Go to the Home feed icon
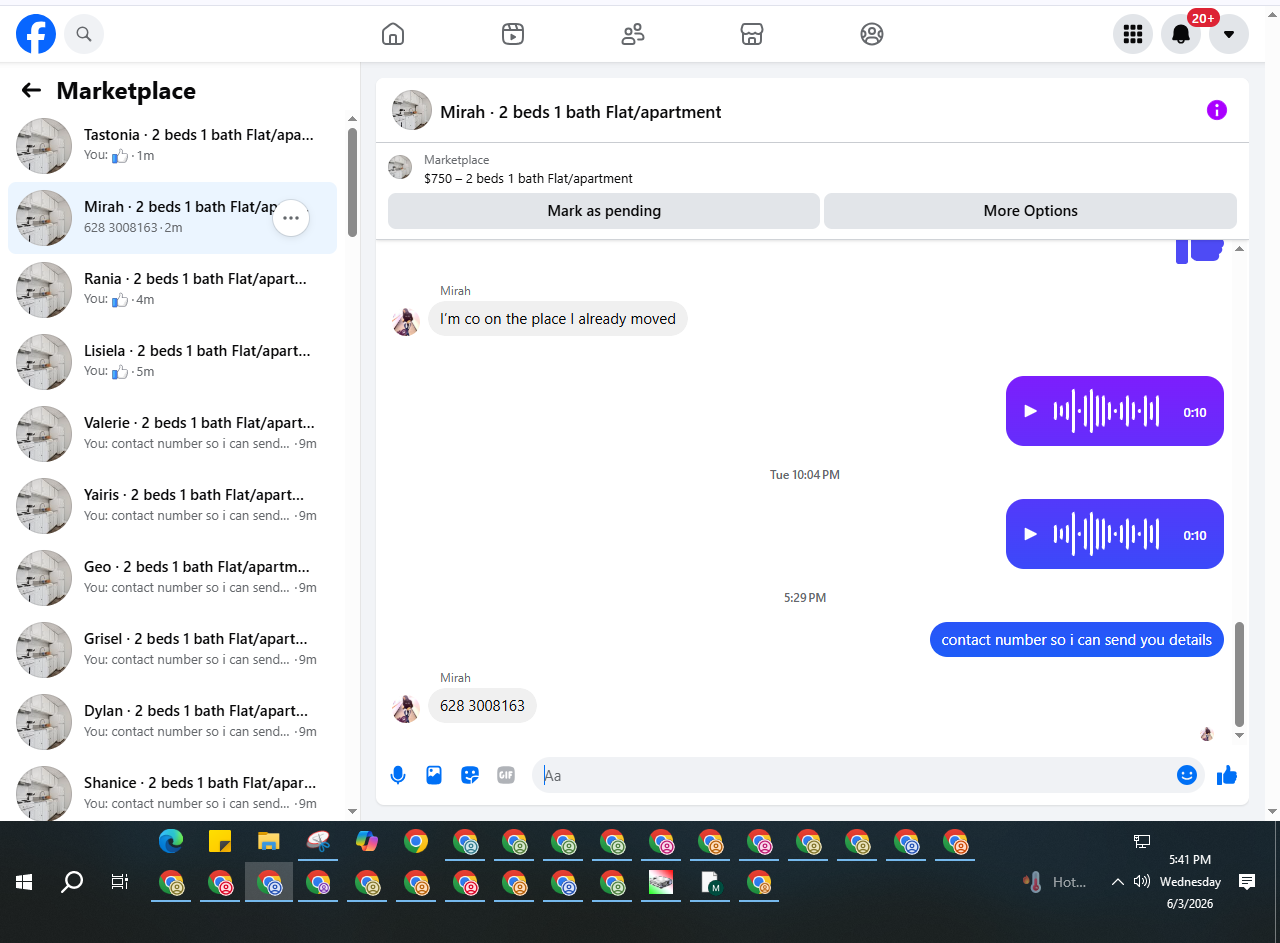The width and height of the screenshot is (1280, 943). point(393,34)
